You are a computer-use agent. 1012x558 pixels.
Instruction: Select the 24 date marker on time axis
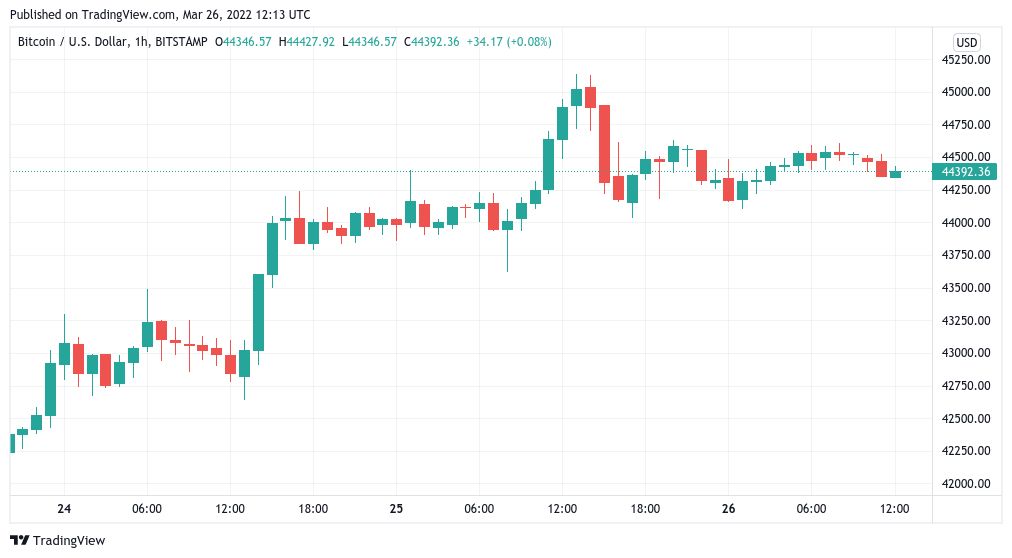tap(64, 509)
